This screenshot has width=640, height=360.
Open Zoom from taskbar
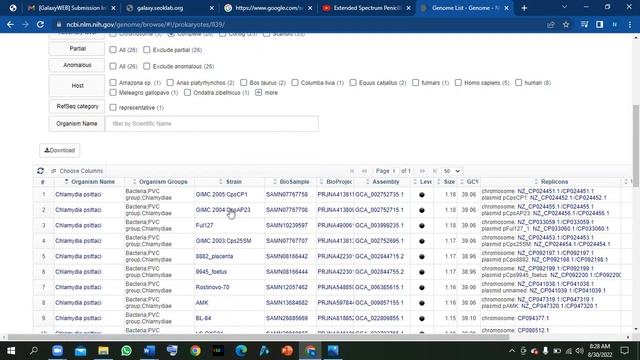[57, 351]
